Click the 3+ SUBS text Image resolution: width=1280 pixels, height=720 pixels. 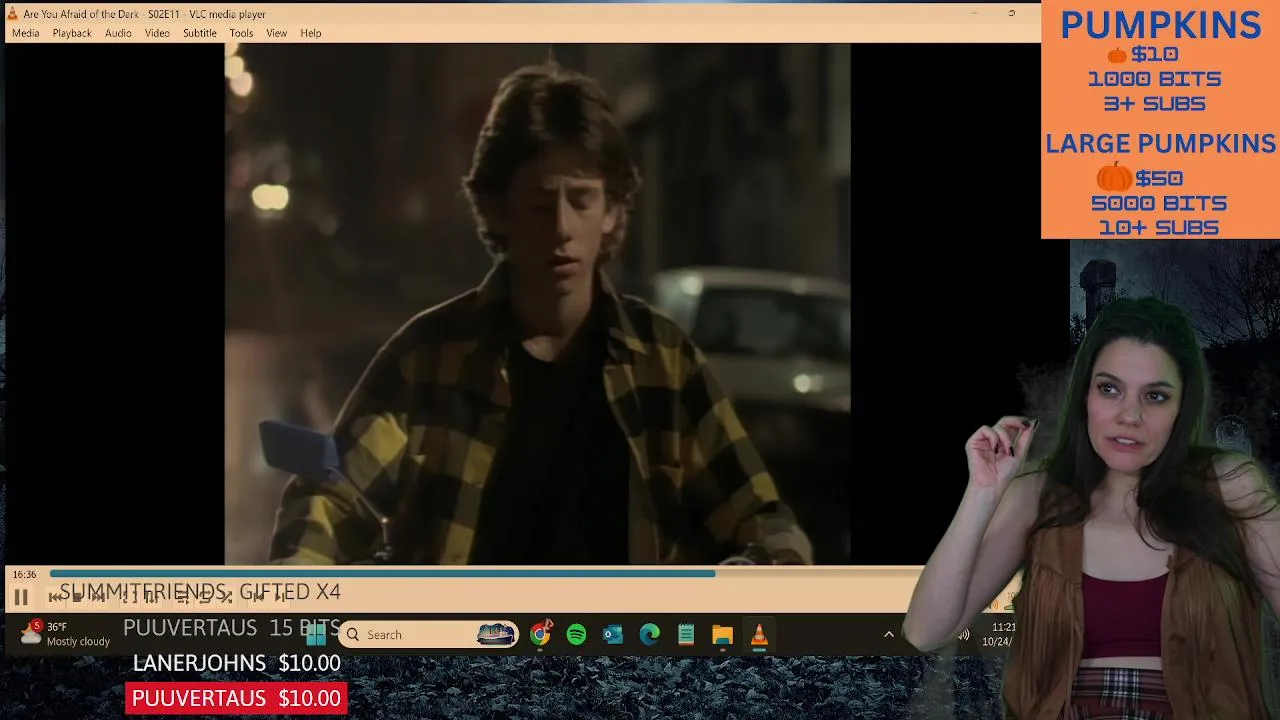point(1154,104)
